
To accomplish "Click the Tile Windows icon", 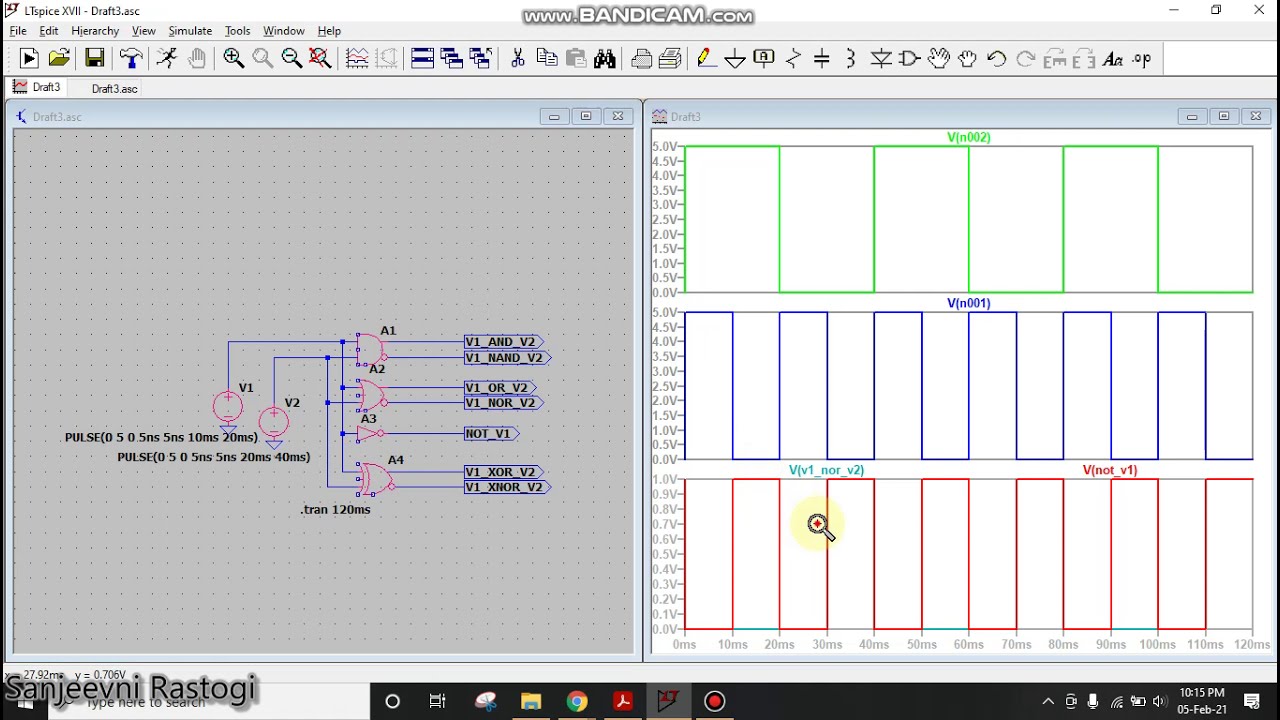I will (x=422, y=59).
